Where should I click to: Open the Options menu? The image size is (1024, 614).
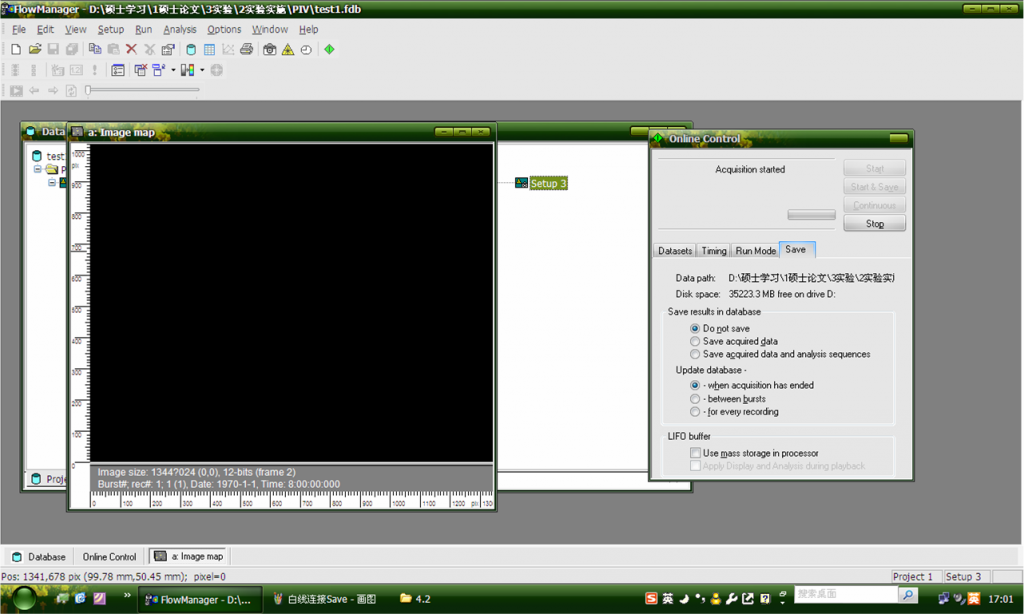[x=224, y=29]
